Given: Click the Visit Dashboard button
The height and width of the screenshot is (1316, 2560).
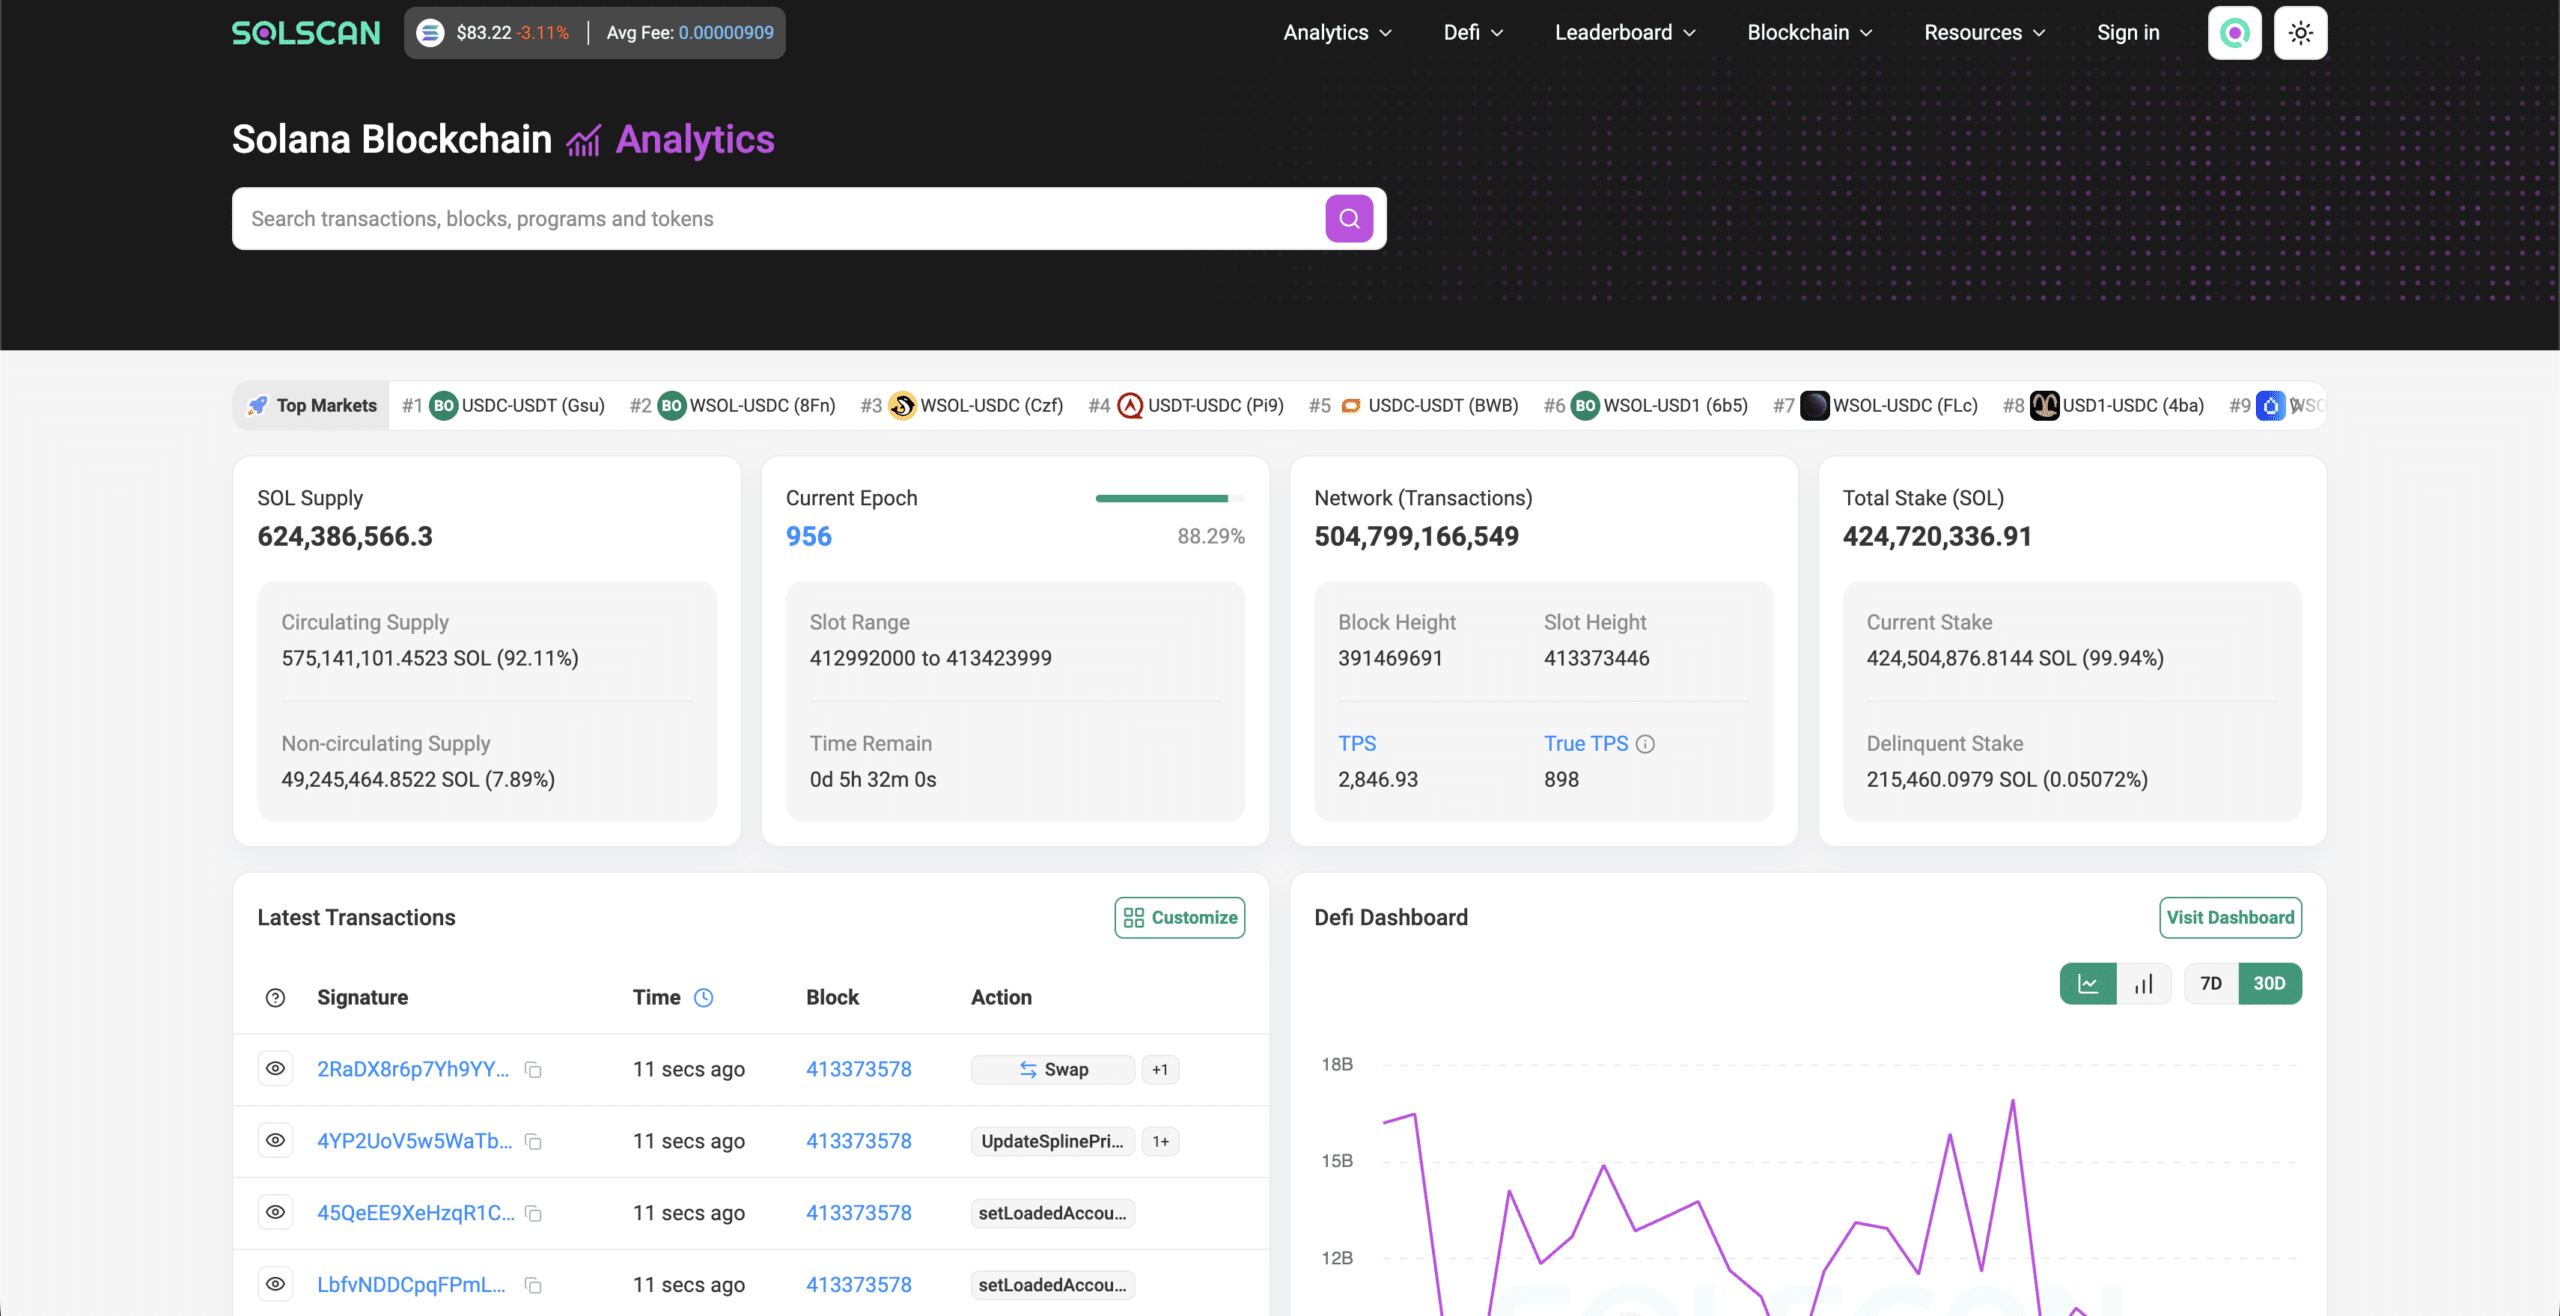Looking at the screenshot, I should (x=2230, y=917).
